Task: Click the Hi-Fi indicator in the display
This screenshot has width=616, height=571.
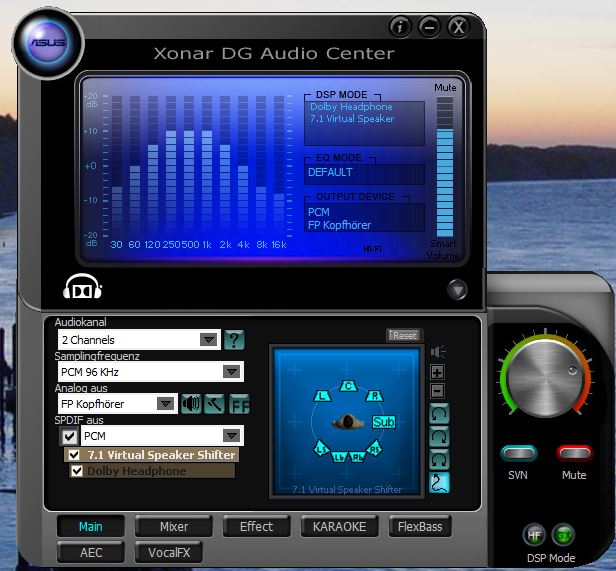Action: coord(372,249)
